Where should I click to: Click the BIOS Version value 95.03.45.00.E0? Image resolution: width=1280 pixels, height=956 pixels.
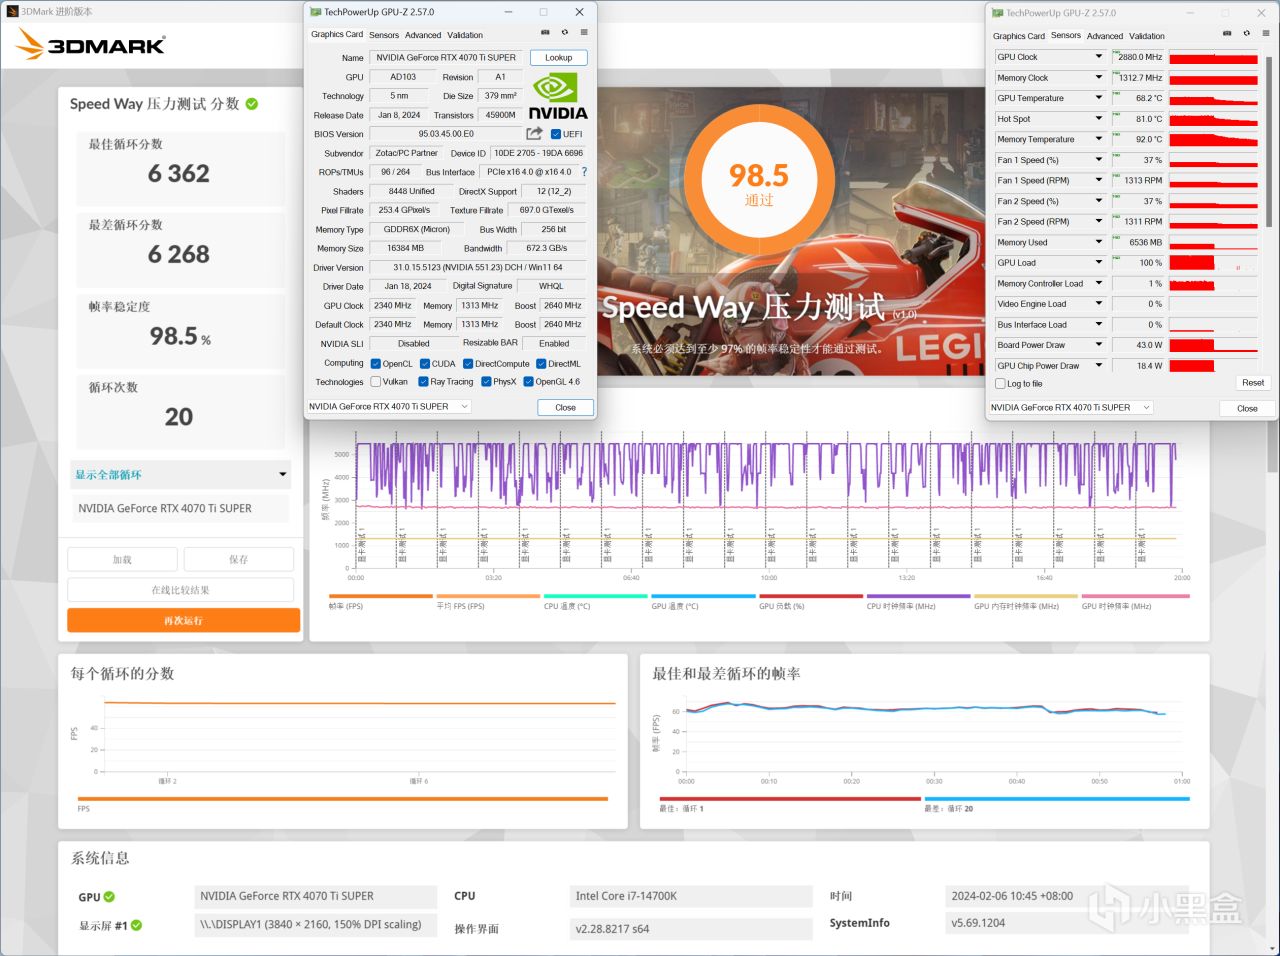446,134
